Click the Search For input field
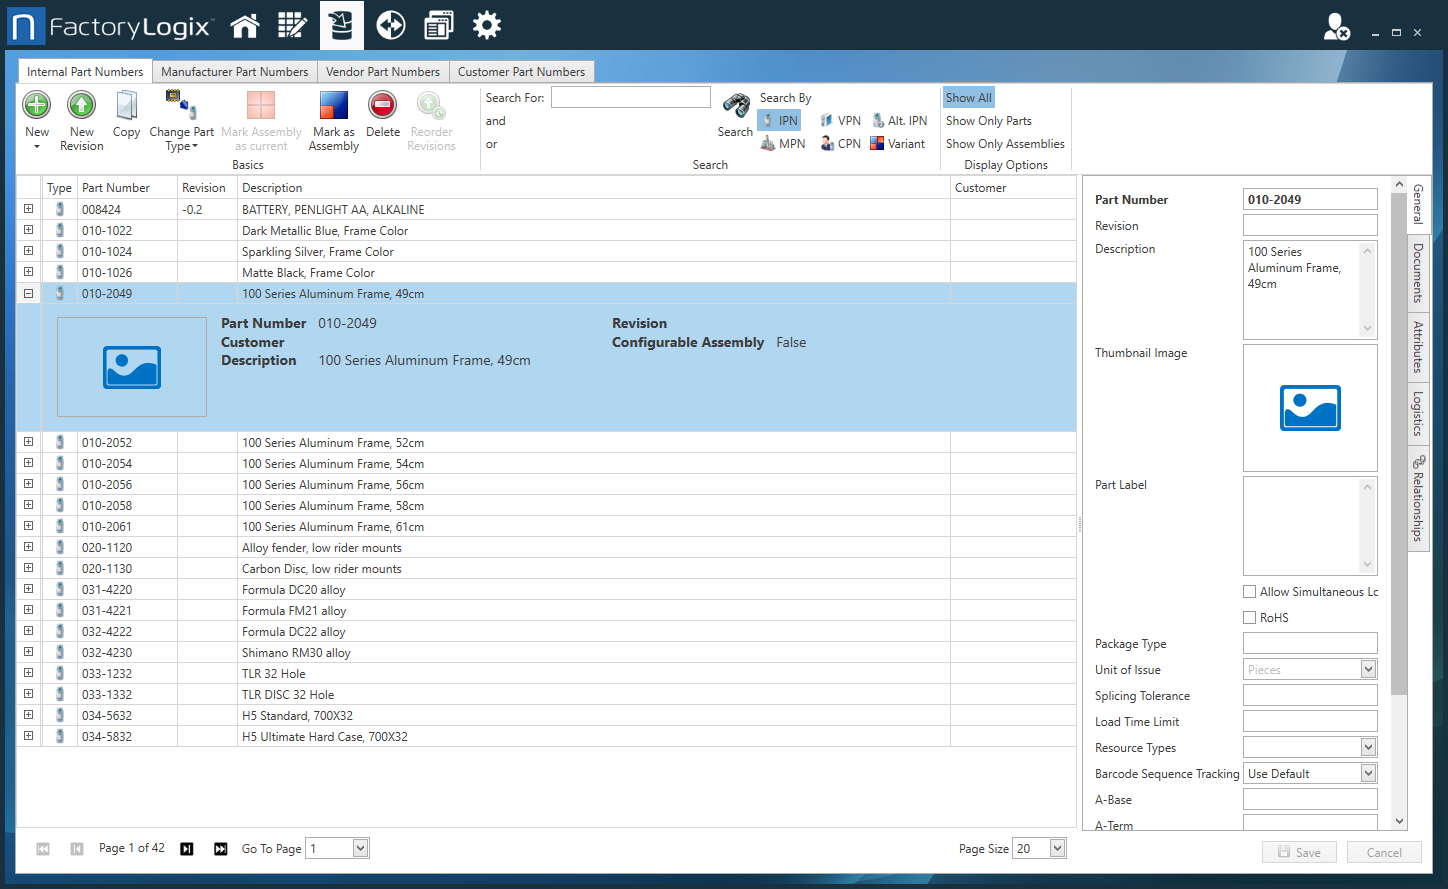Image resolution: width=1448 pixels, height=889 pixels. tap(630, 96)
